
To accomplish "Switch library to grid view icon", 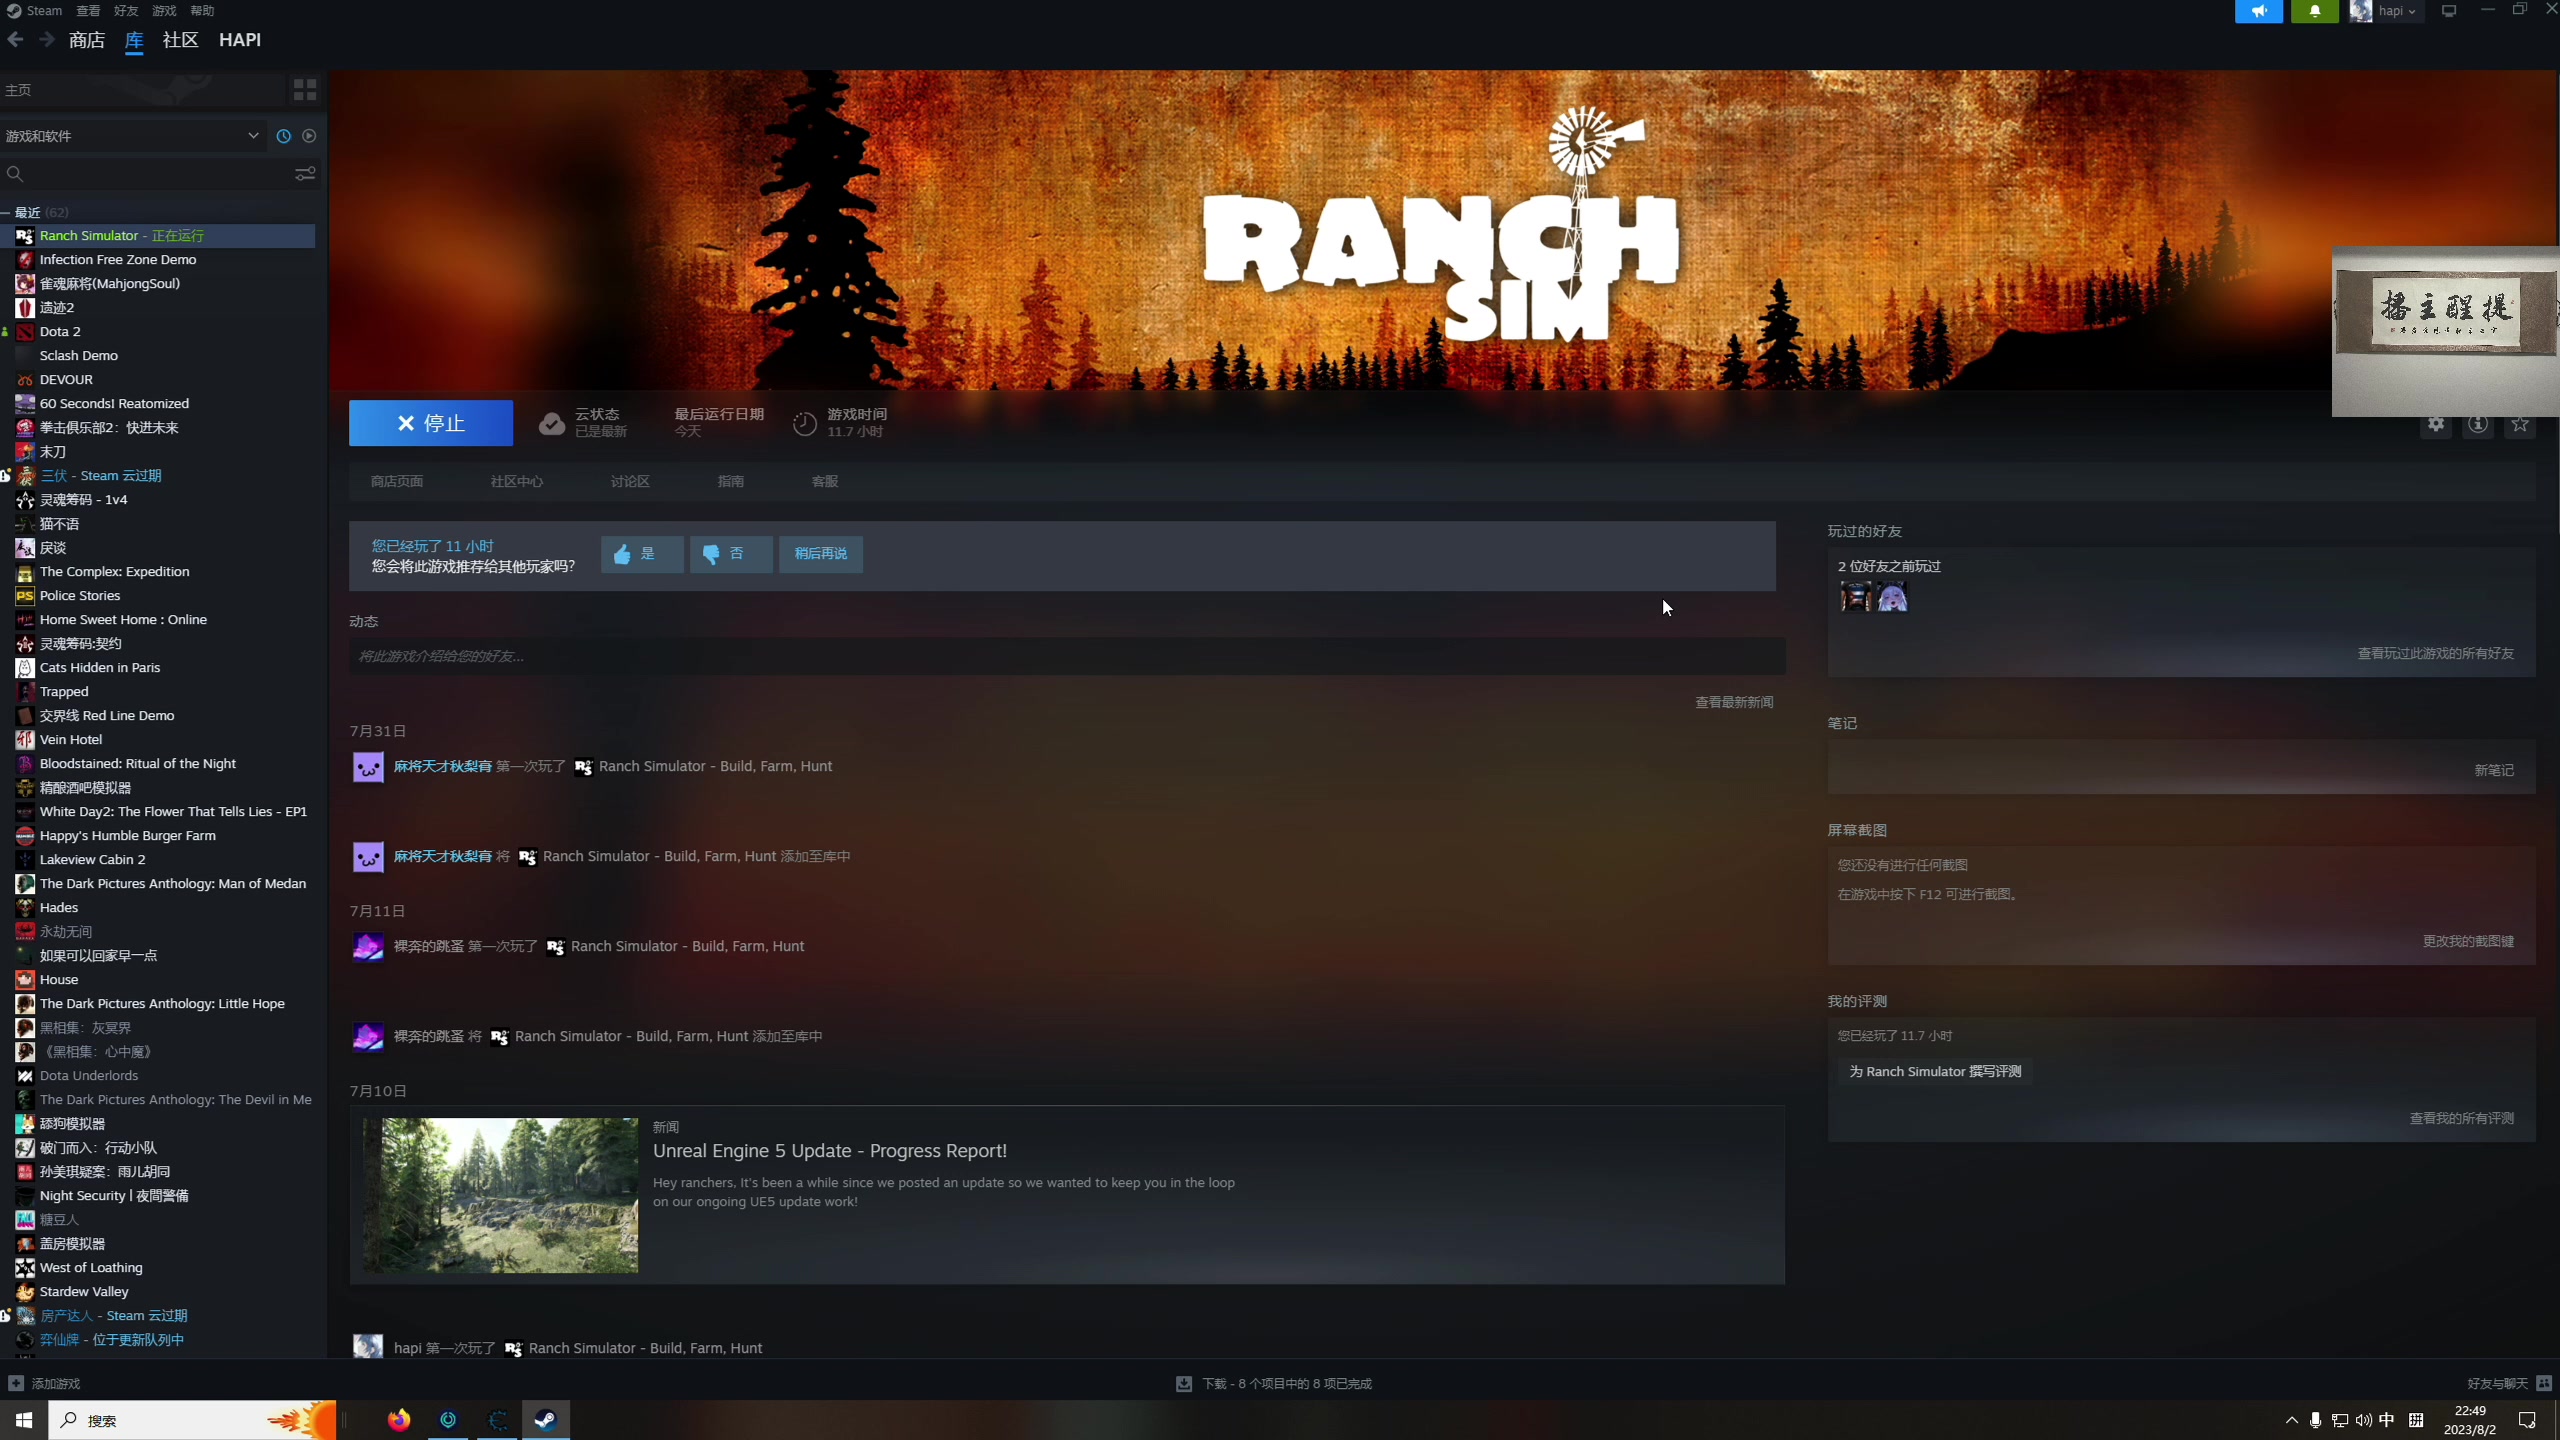I will tap(305, 90).
